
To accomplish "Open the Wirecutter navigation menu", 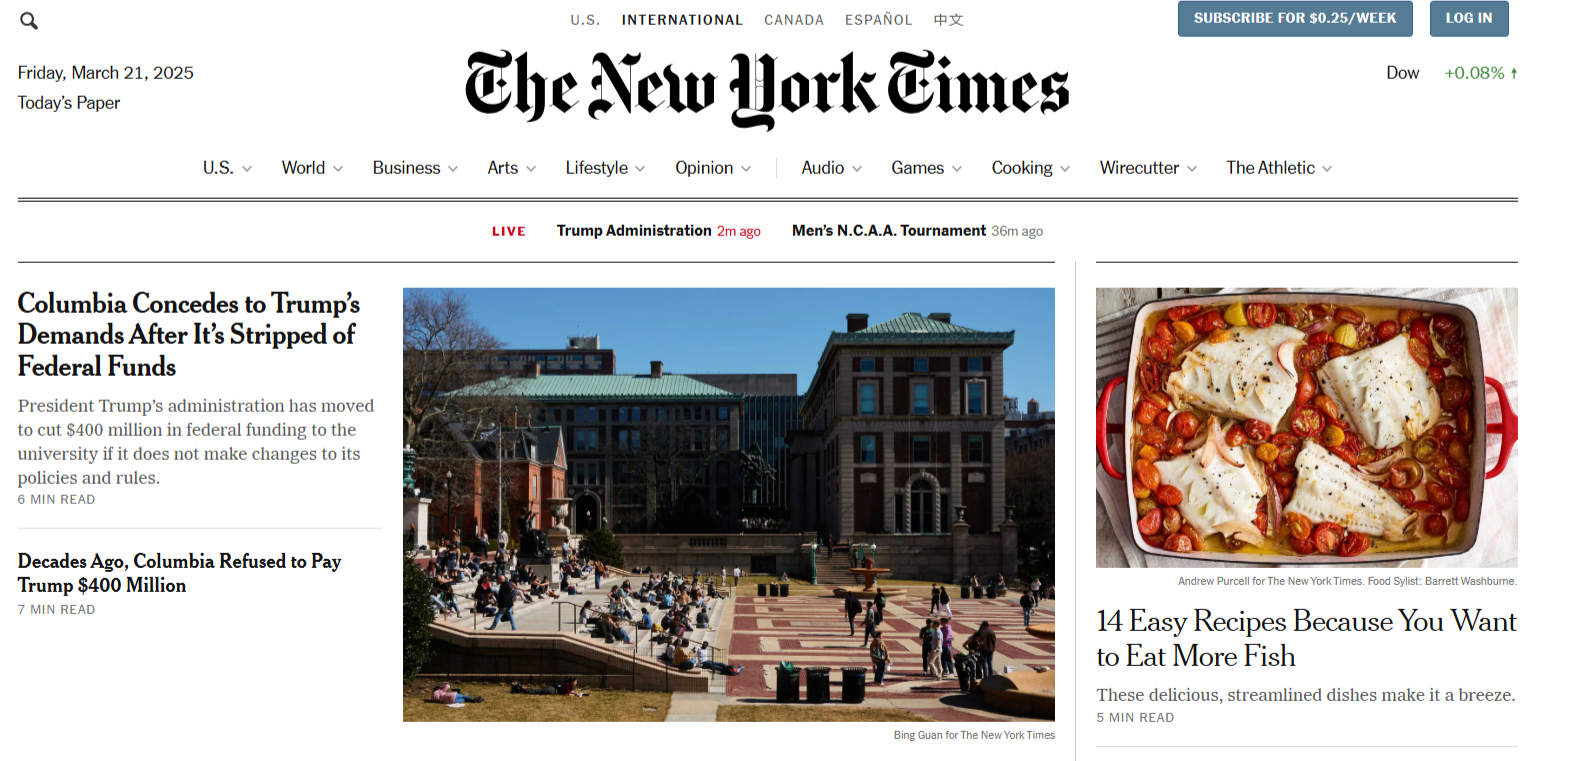I will point(1148,168).
